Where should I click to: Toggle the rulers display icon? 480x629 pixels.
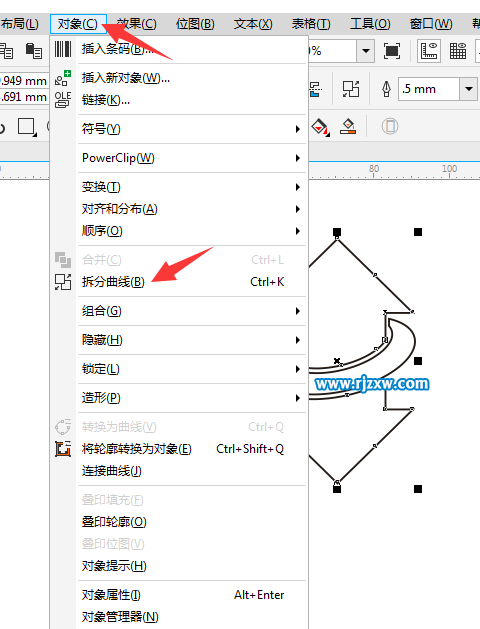[429, 51]
